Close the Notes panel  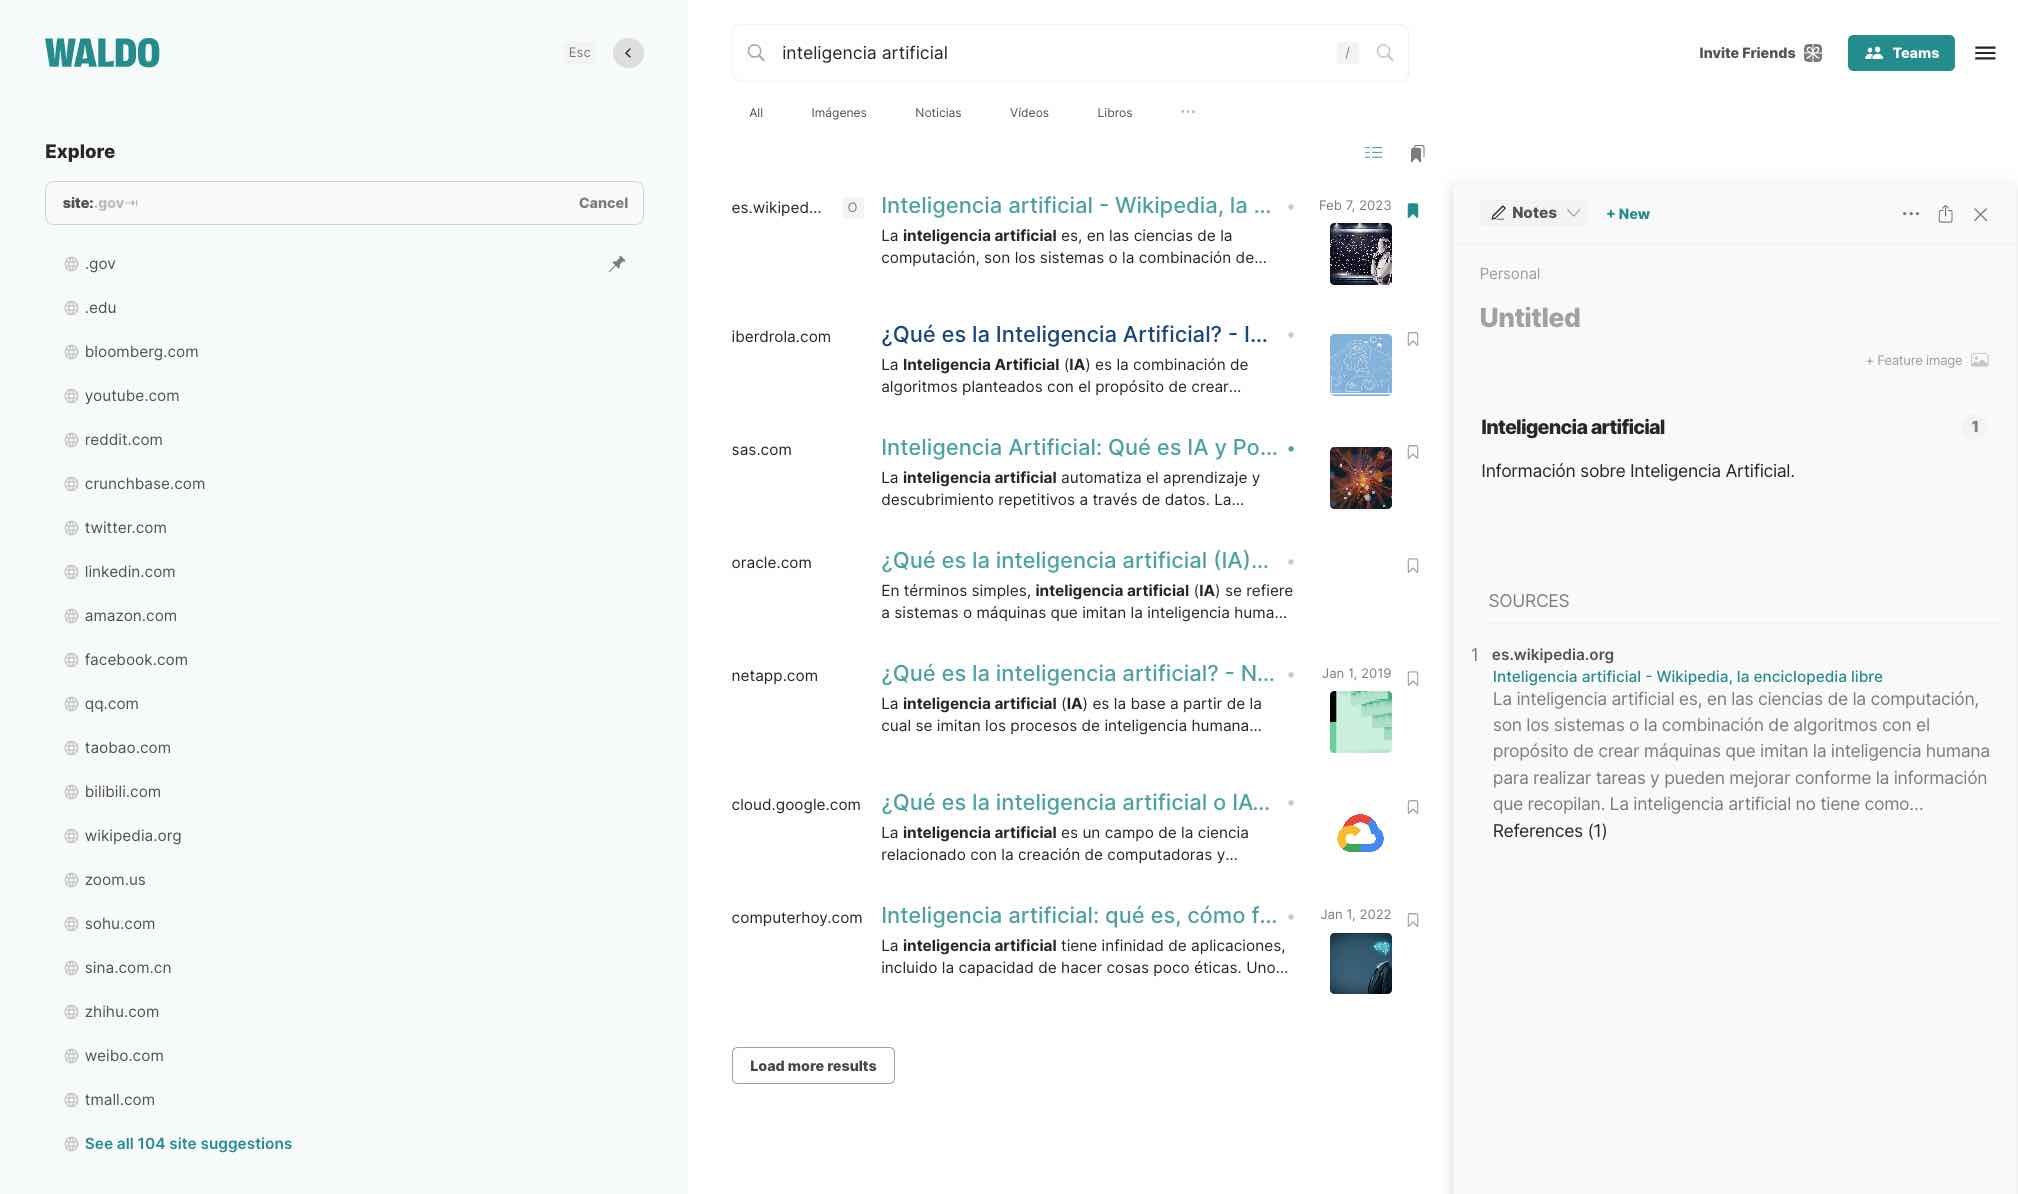pyautogui.click(x=1980, y=214)
